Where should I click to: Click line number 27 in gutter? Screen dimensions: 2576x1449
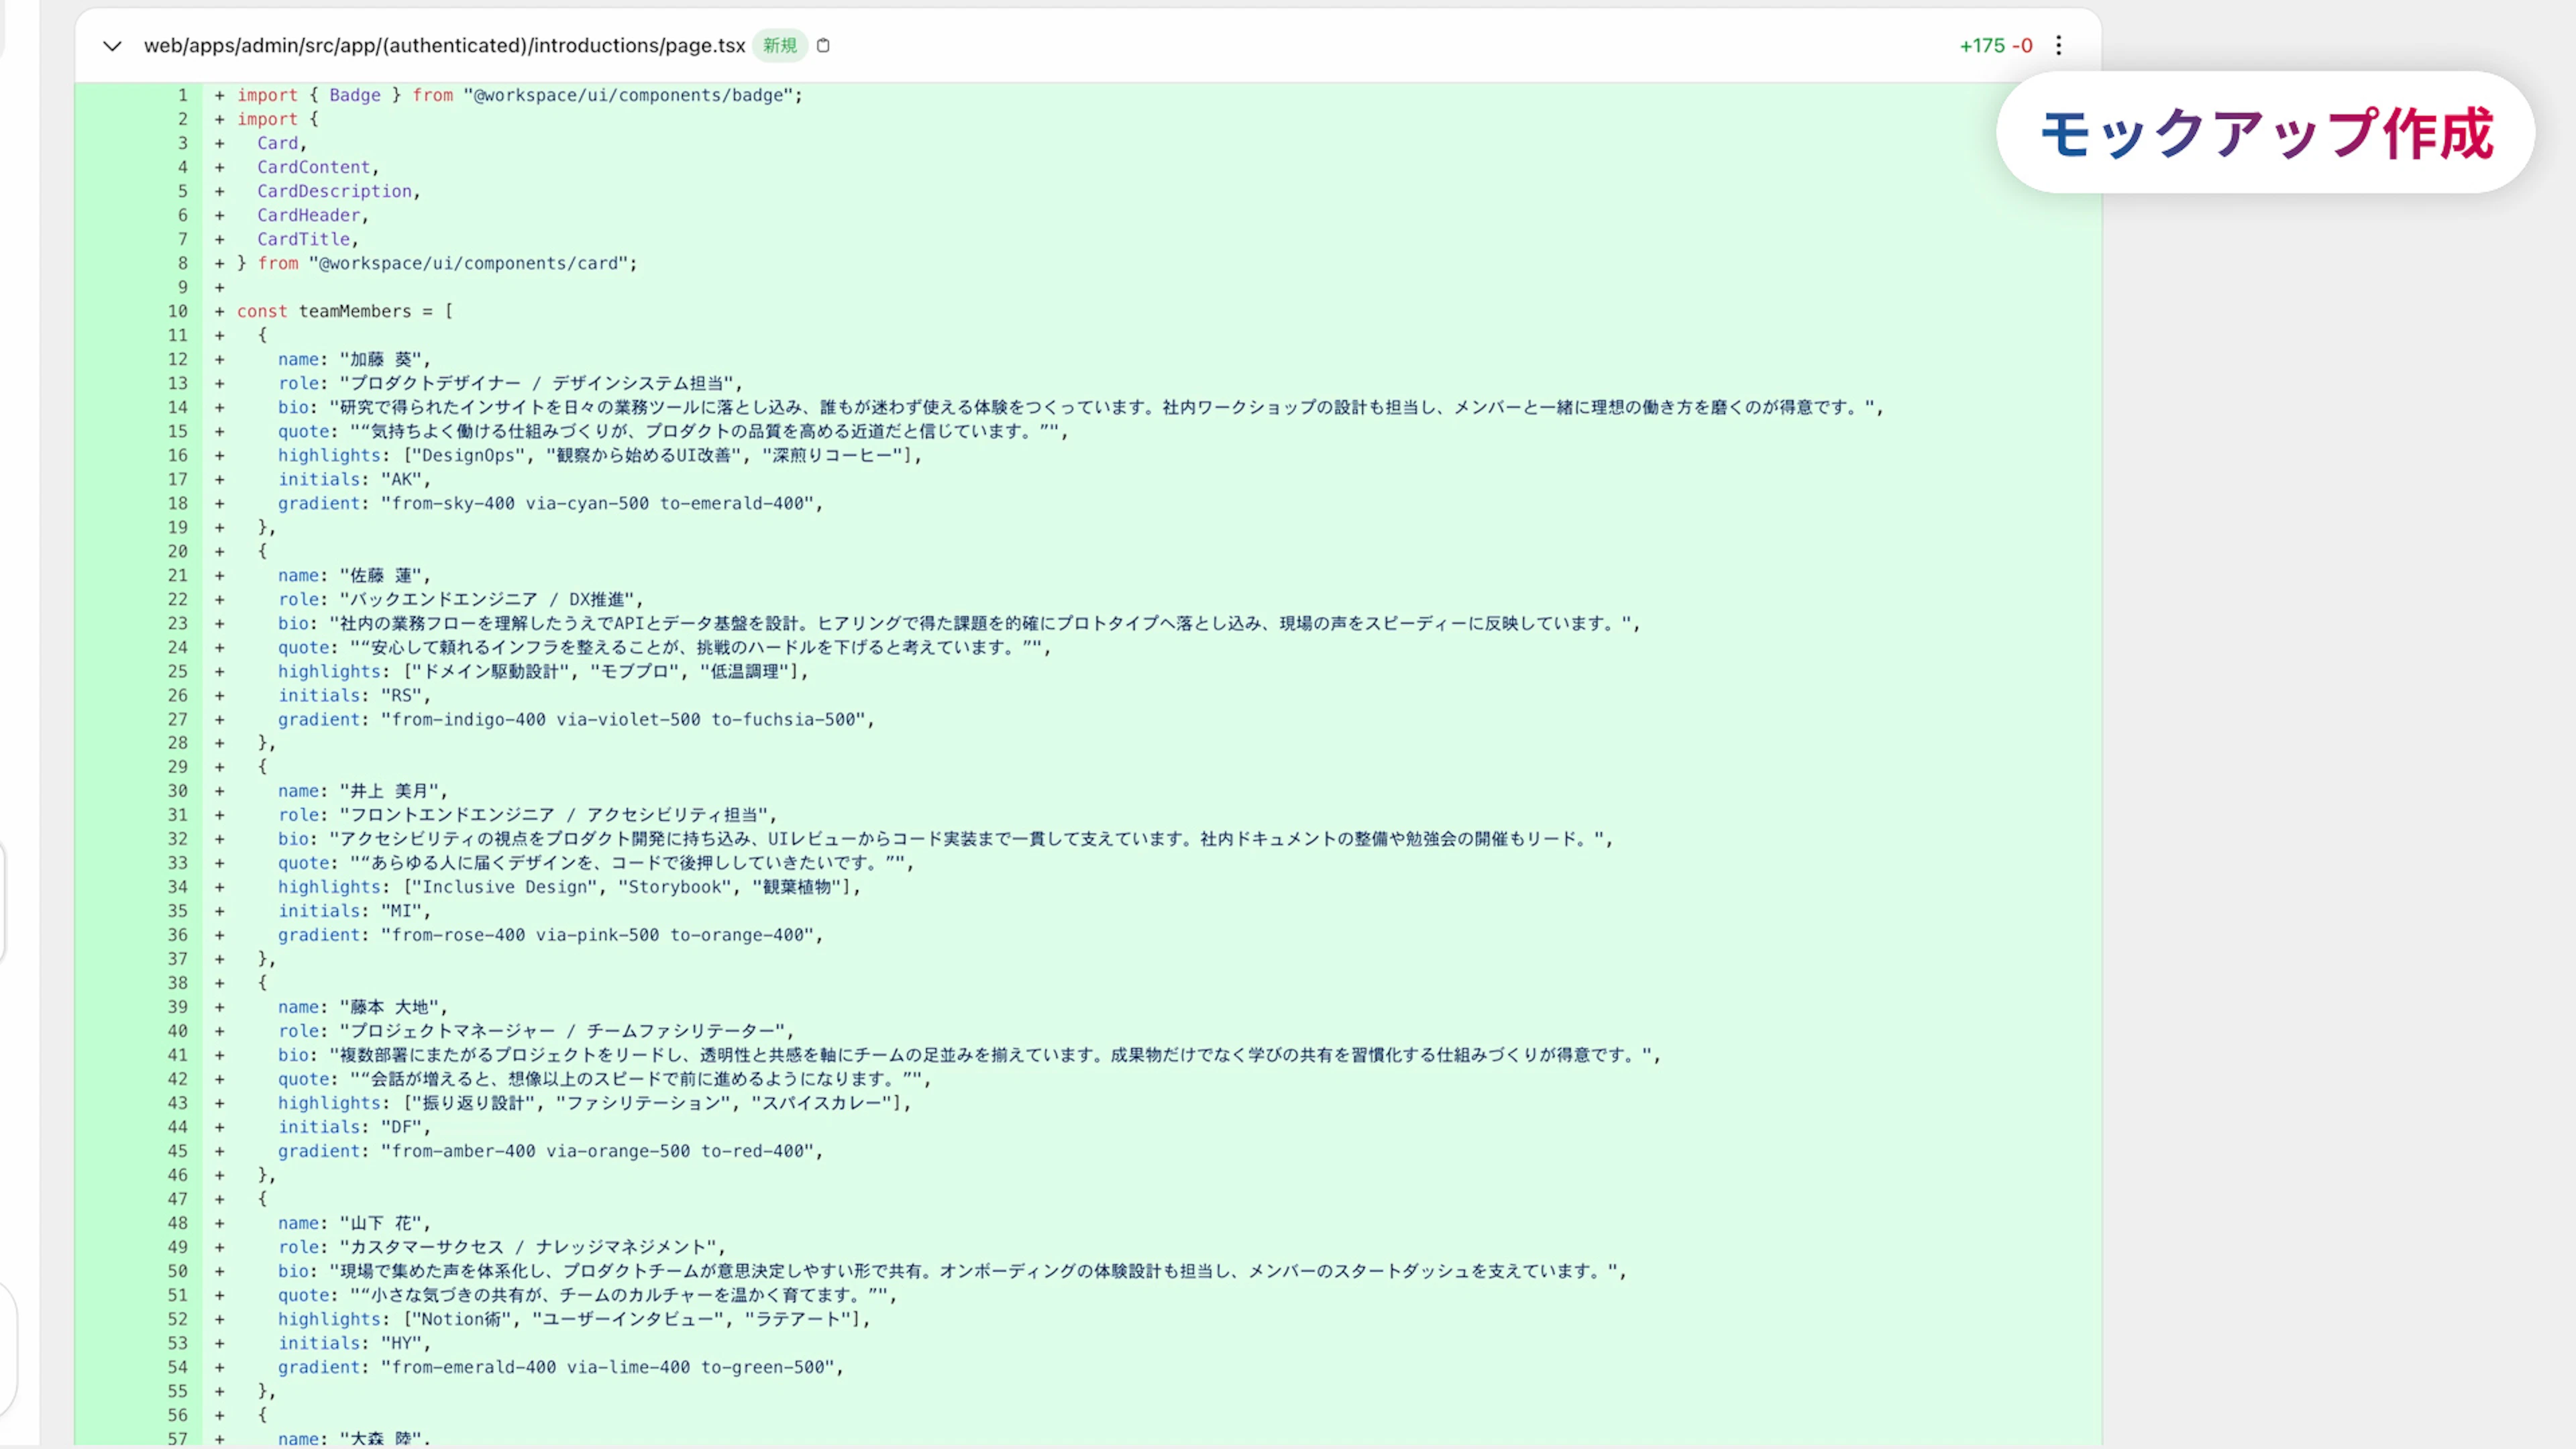(x=177, y=719)
